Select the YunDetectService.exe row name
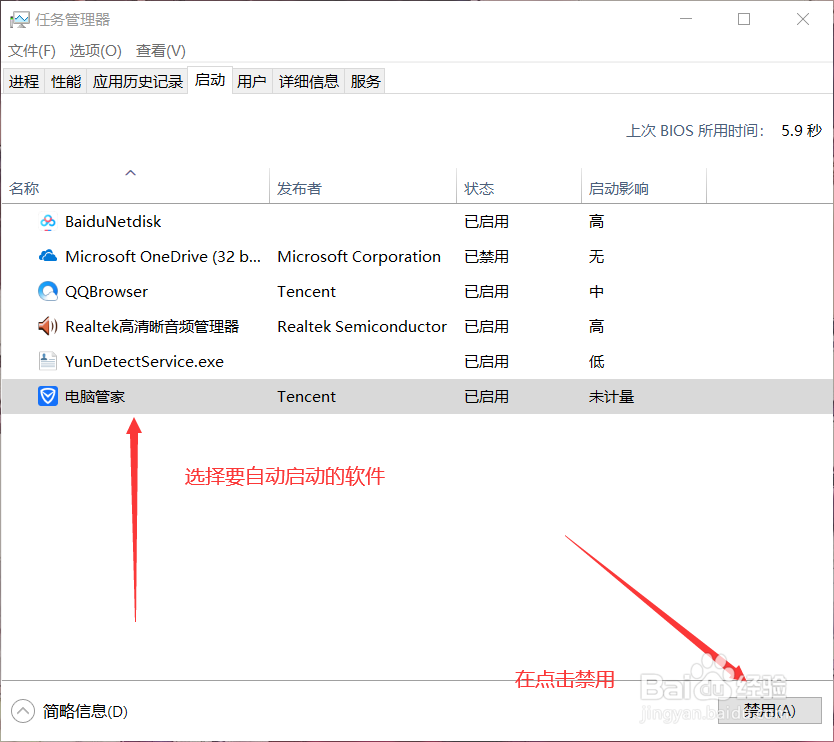 [x=144, y=362]
